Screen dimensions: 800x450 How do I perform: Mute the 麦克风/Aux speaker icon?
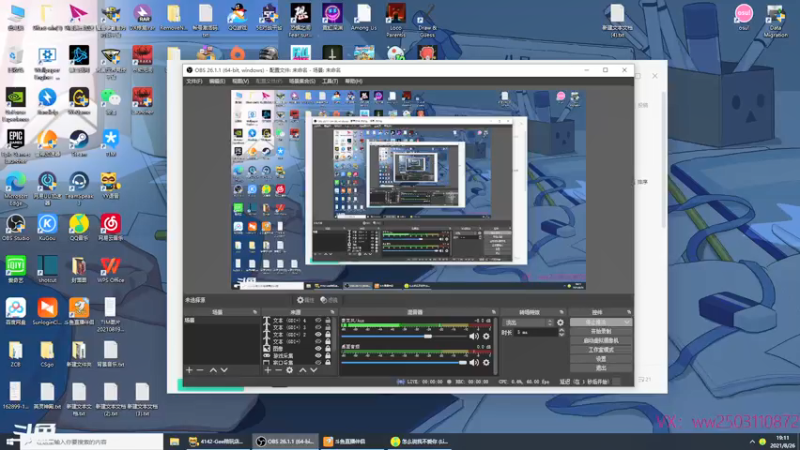click(x=474, y=336)
